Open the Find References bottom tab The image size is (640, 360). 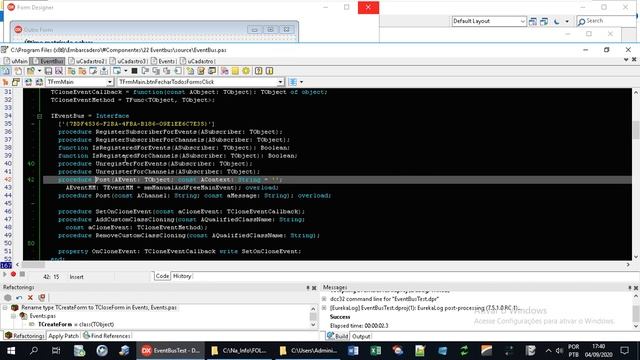tap(107, 336)
